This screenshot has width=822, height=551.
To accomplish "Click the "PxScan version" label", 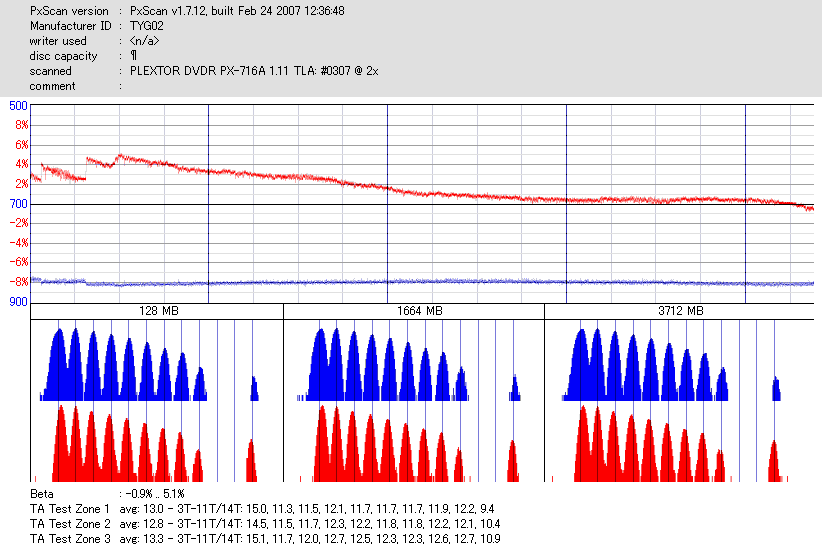I will point(69,11).
